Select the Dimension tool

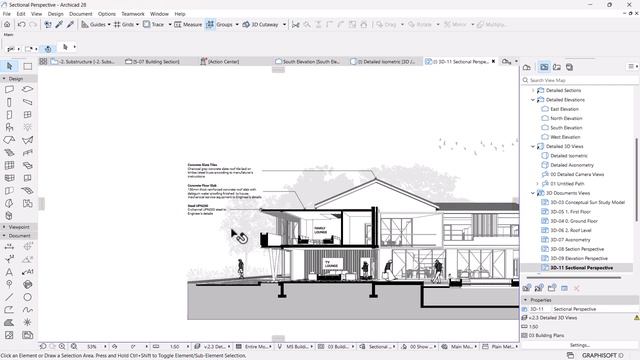9,247
